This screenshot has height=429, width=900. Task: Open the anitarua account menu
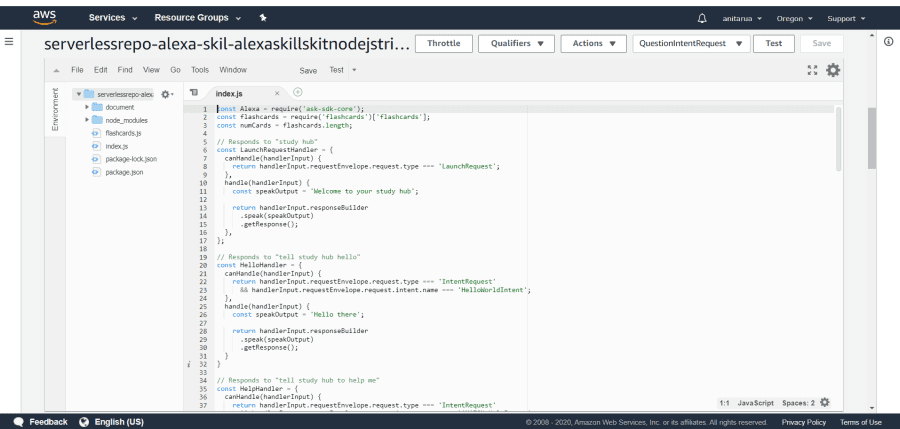[742, 18]
